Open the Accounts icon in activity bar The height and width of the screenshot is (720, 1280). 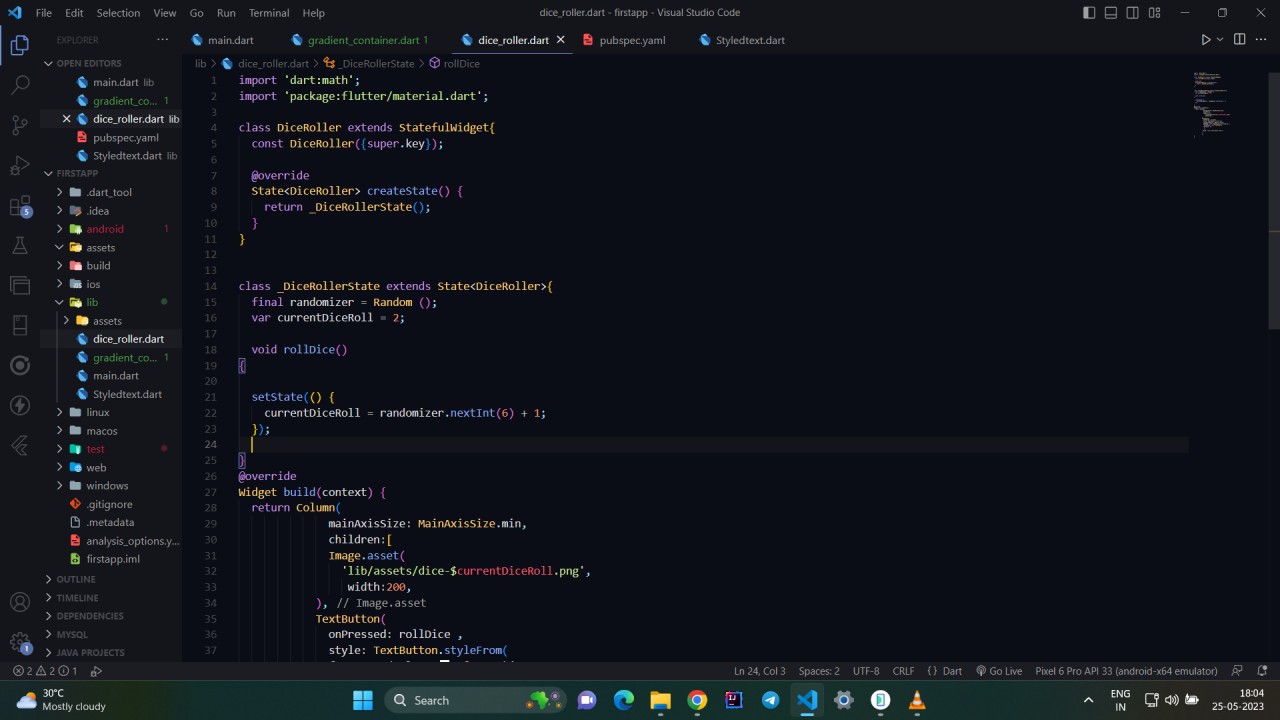point(20,602)
